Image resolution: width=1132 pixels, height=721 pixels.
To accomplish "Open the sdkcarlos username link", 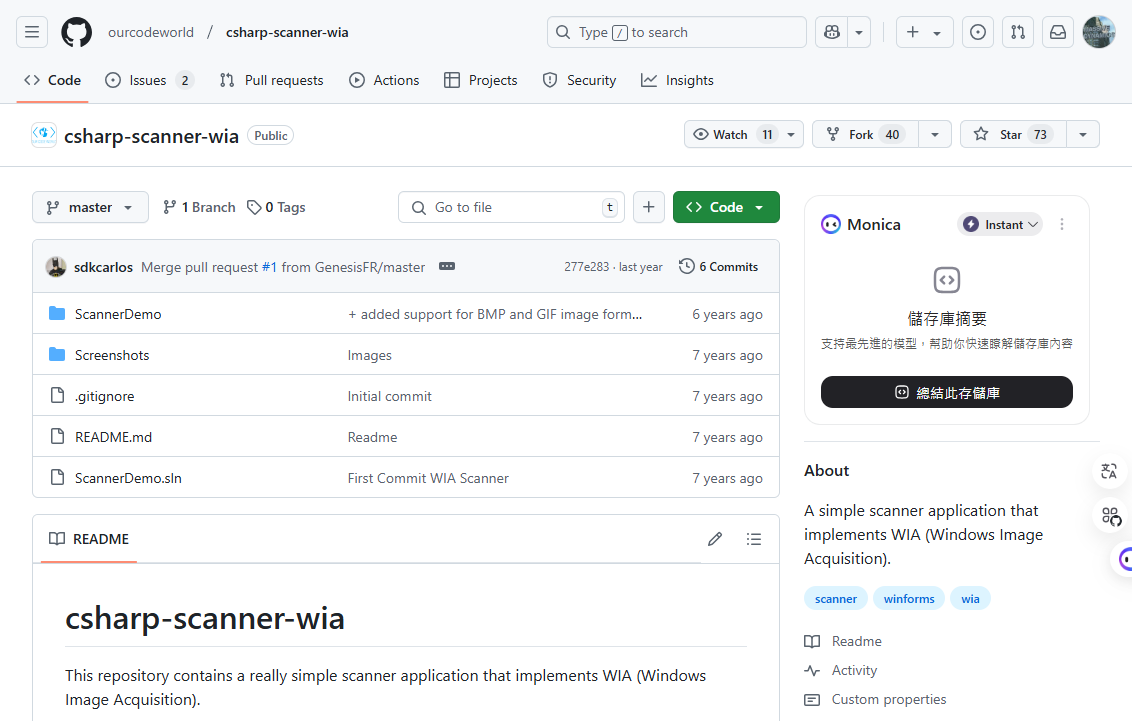I will [103, 267].
